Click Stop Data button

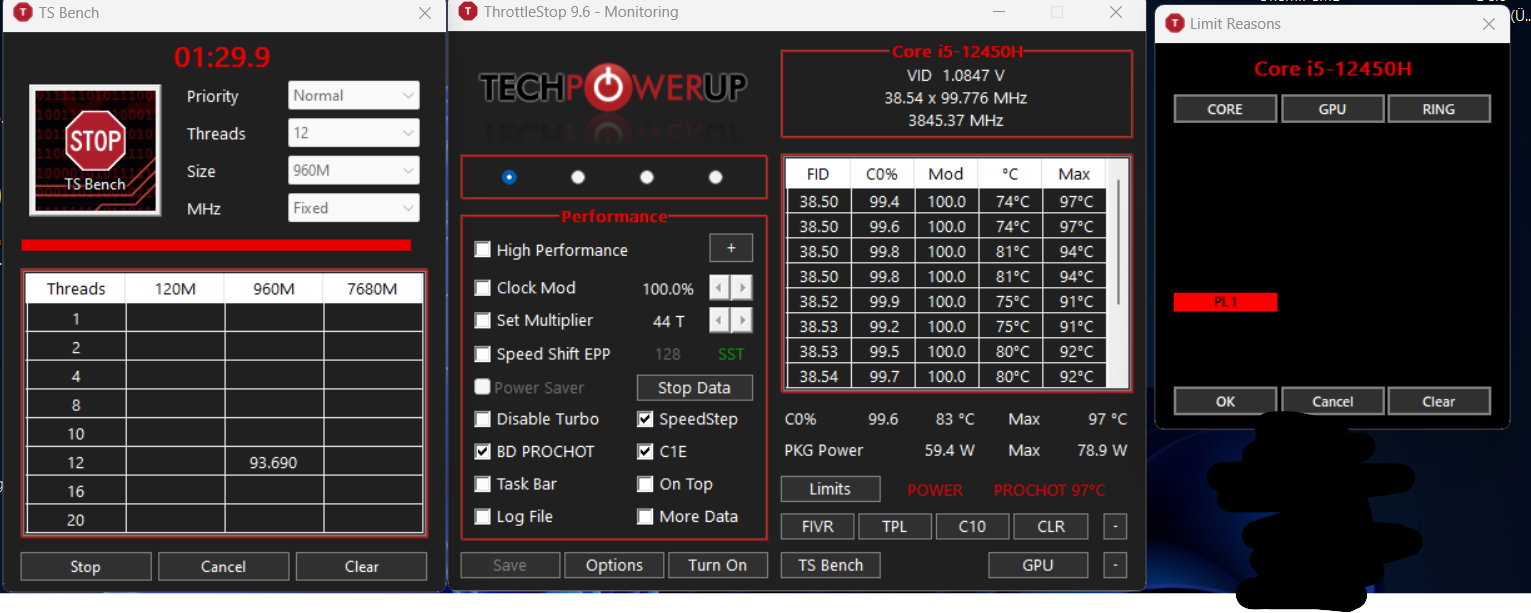[x=694, y=388]
